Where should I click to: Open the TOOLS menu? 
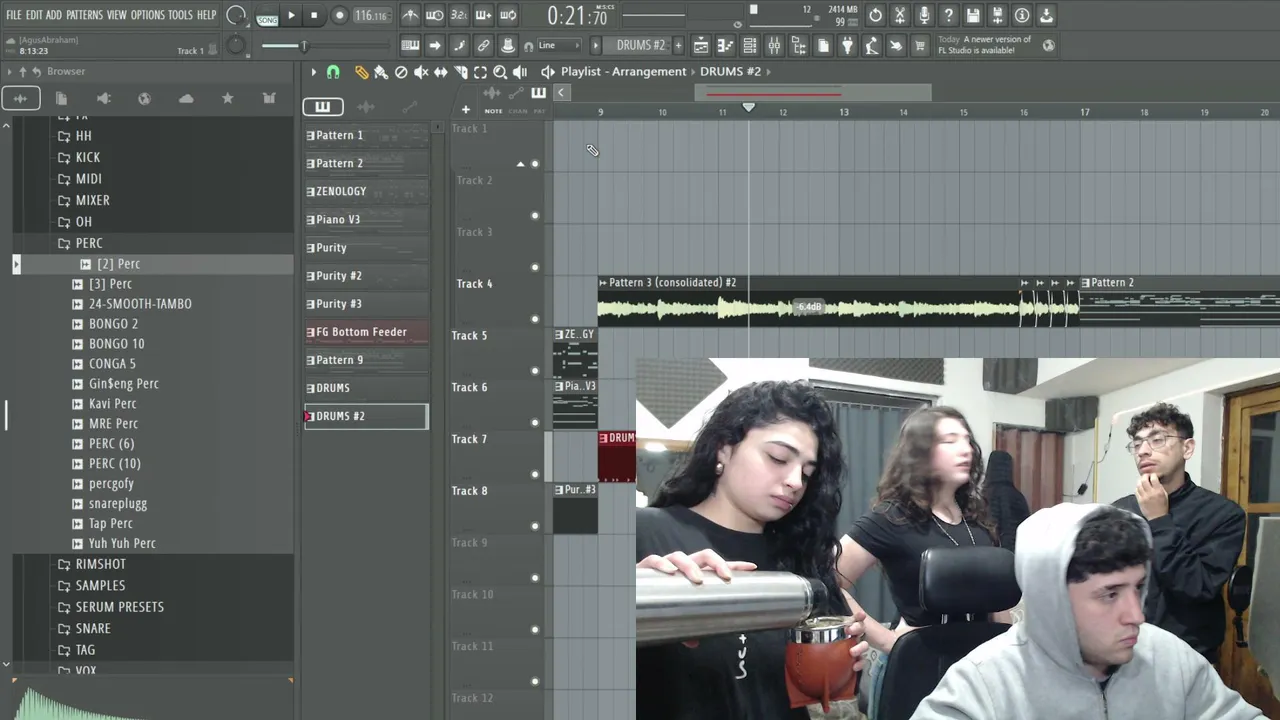(x=180, y=15)
